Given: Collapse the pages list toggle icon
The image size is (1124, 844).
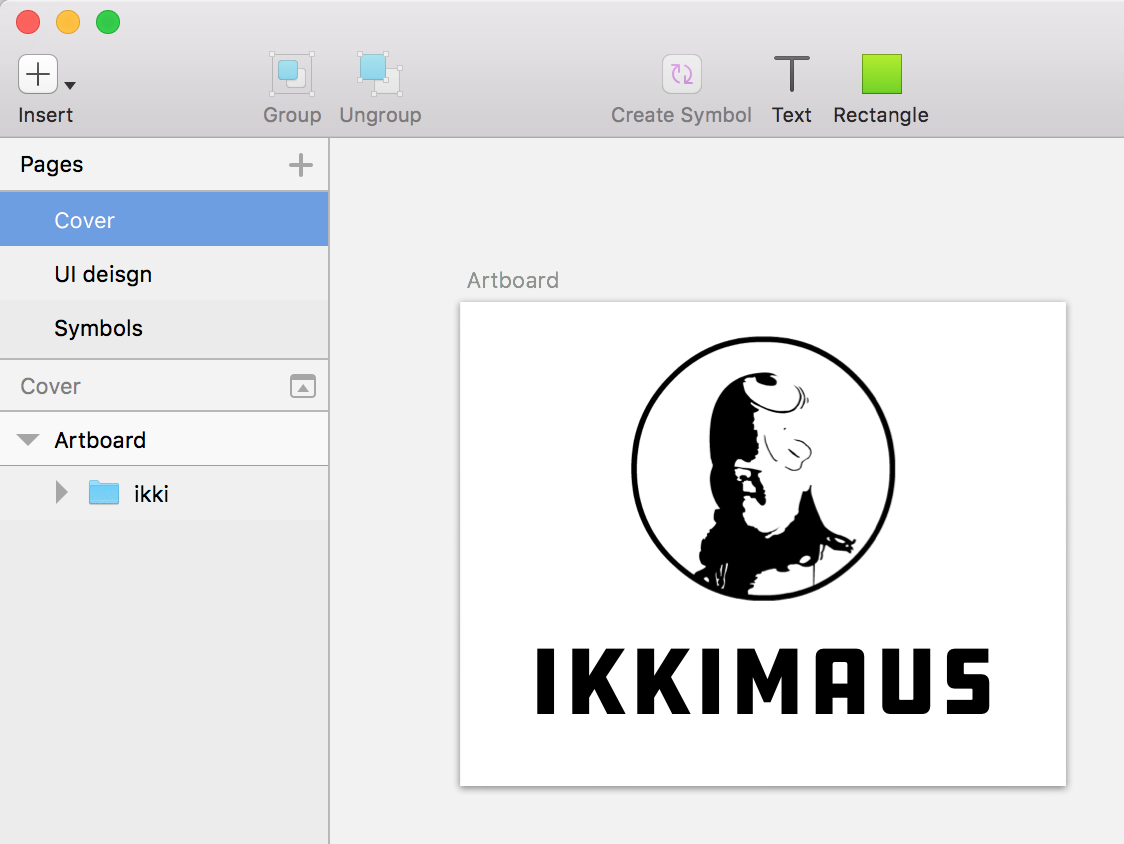Looking at the screenshot, I should [x=303, y=386].
